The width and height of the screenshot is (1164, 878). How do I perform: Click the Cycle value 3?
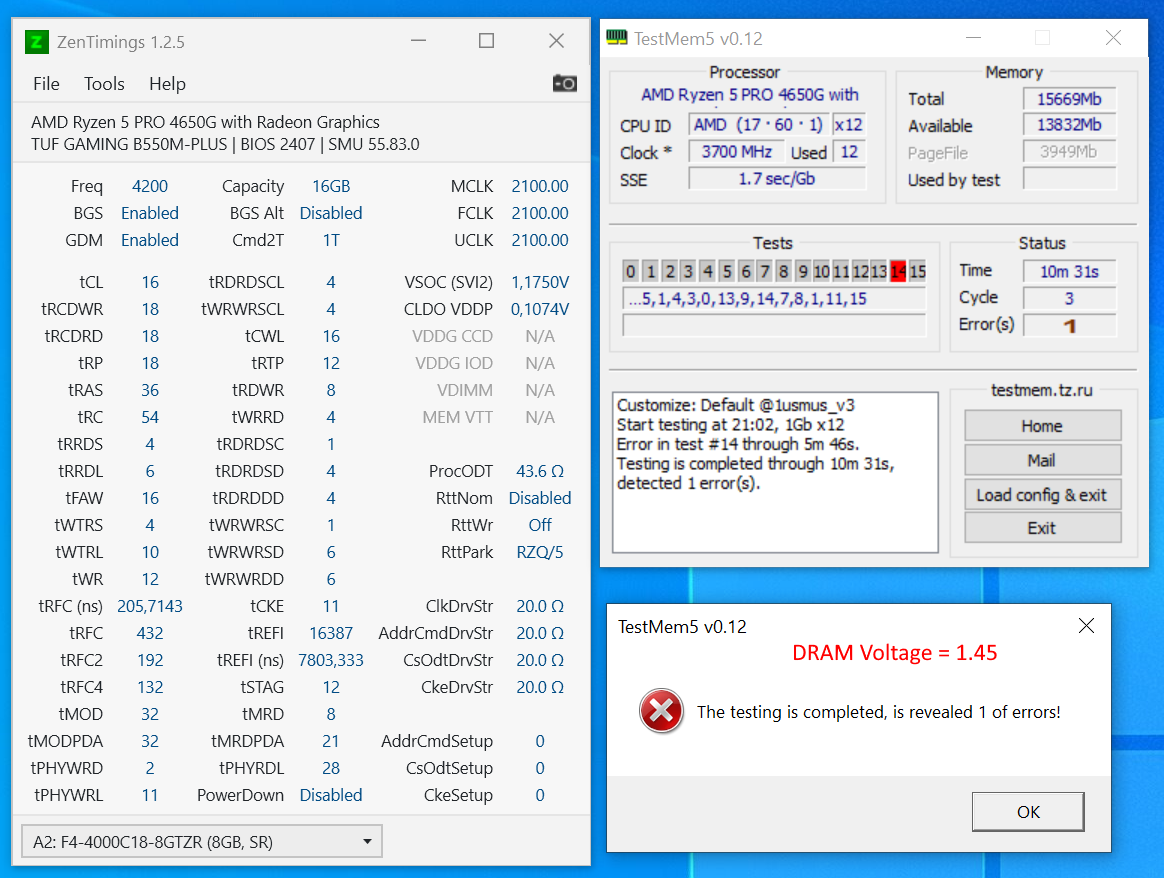[x=1069, y=298]
